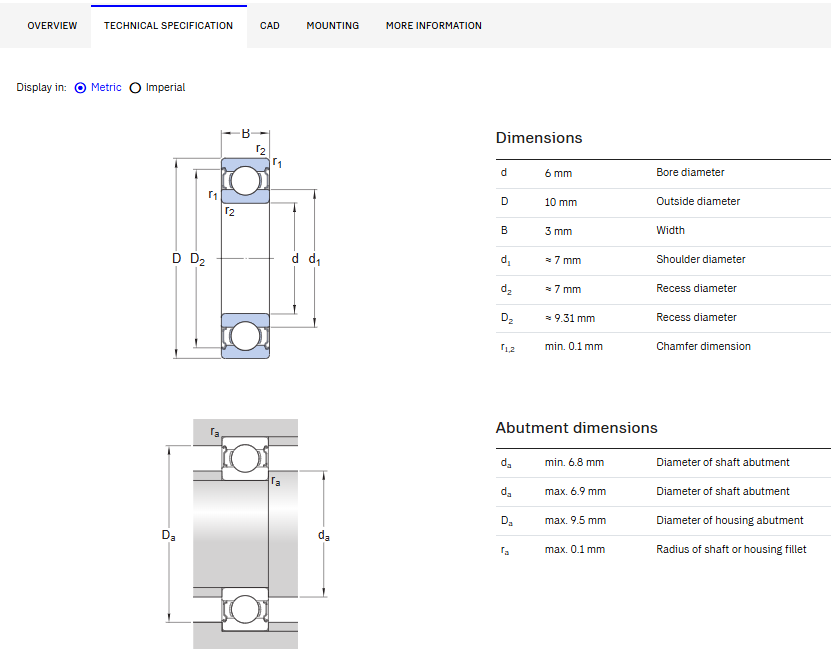The height and width of the screenshot is (655, 831).
Task: Go to the More Information tab
Action: pos(434,25)
